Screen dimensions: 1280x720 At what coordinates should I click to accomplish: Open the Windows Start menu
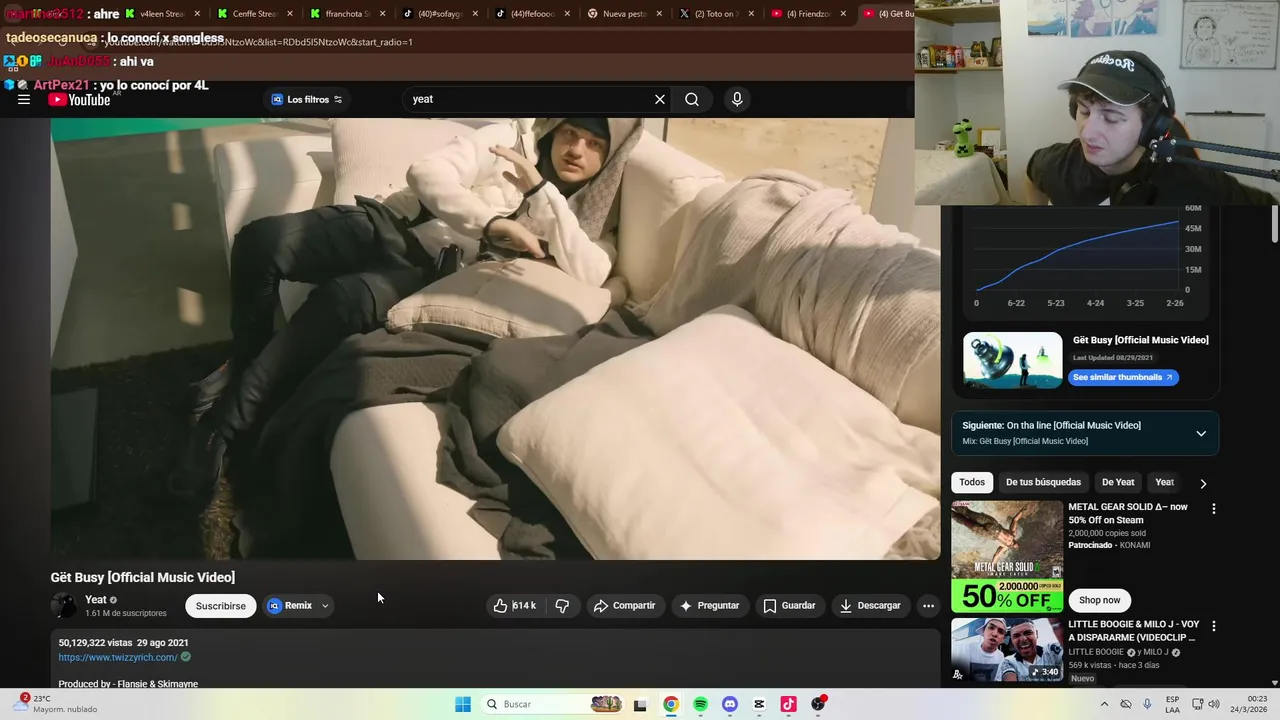[462, 704]
